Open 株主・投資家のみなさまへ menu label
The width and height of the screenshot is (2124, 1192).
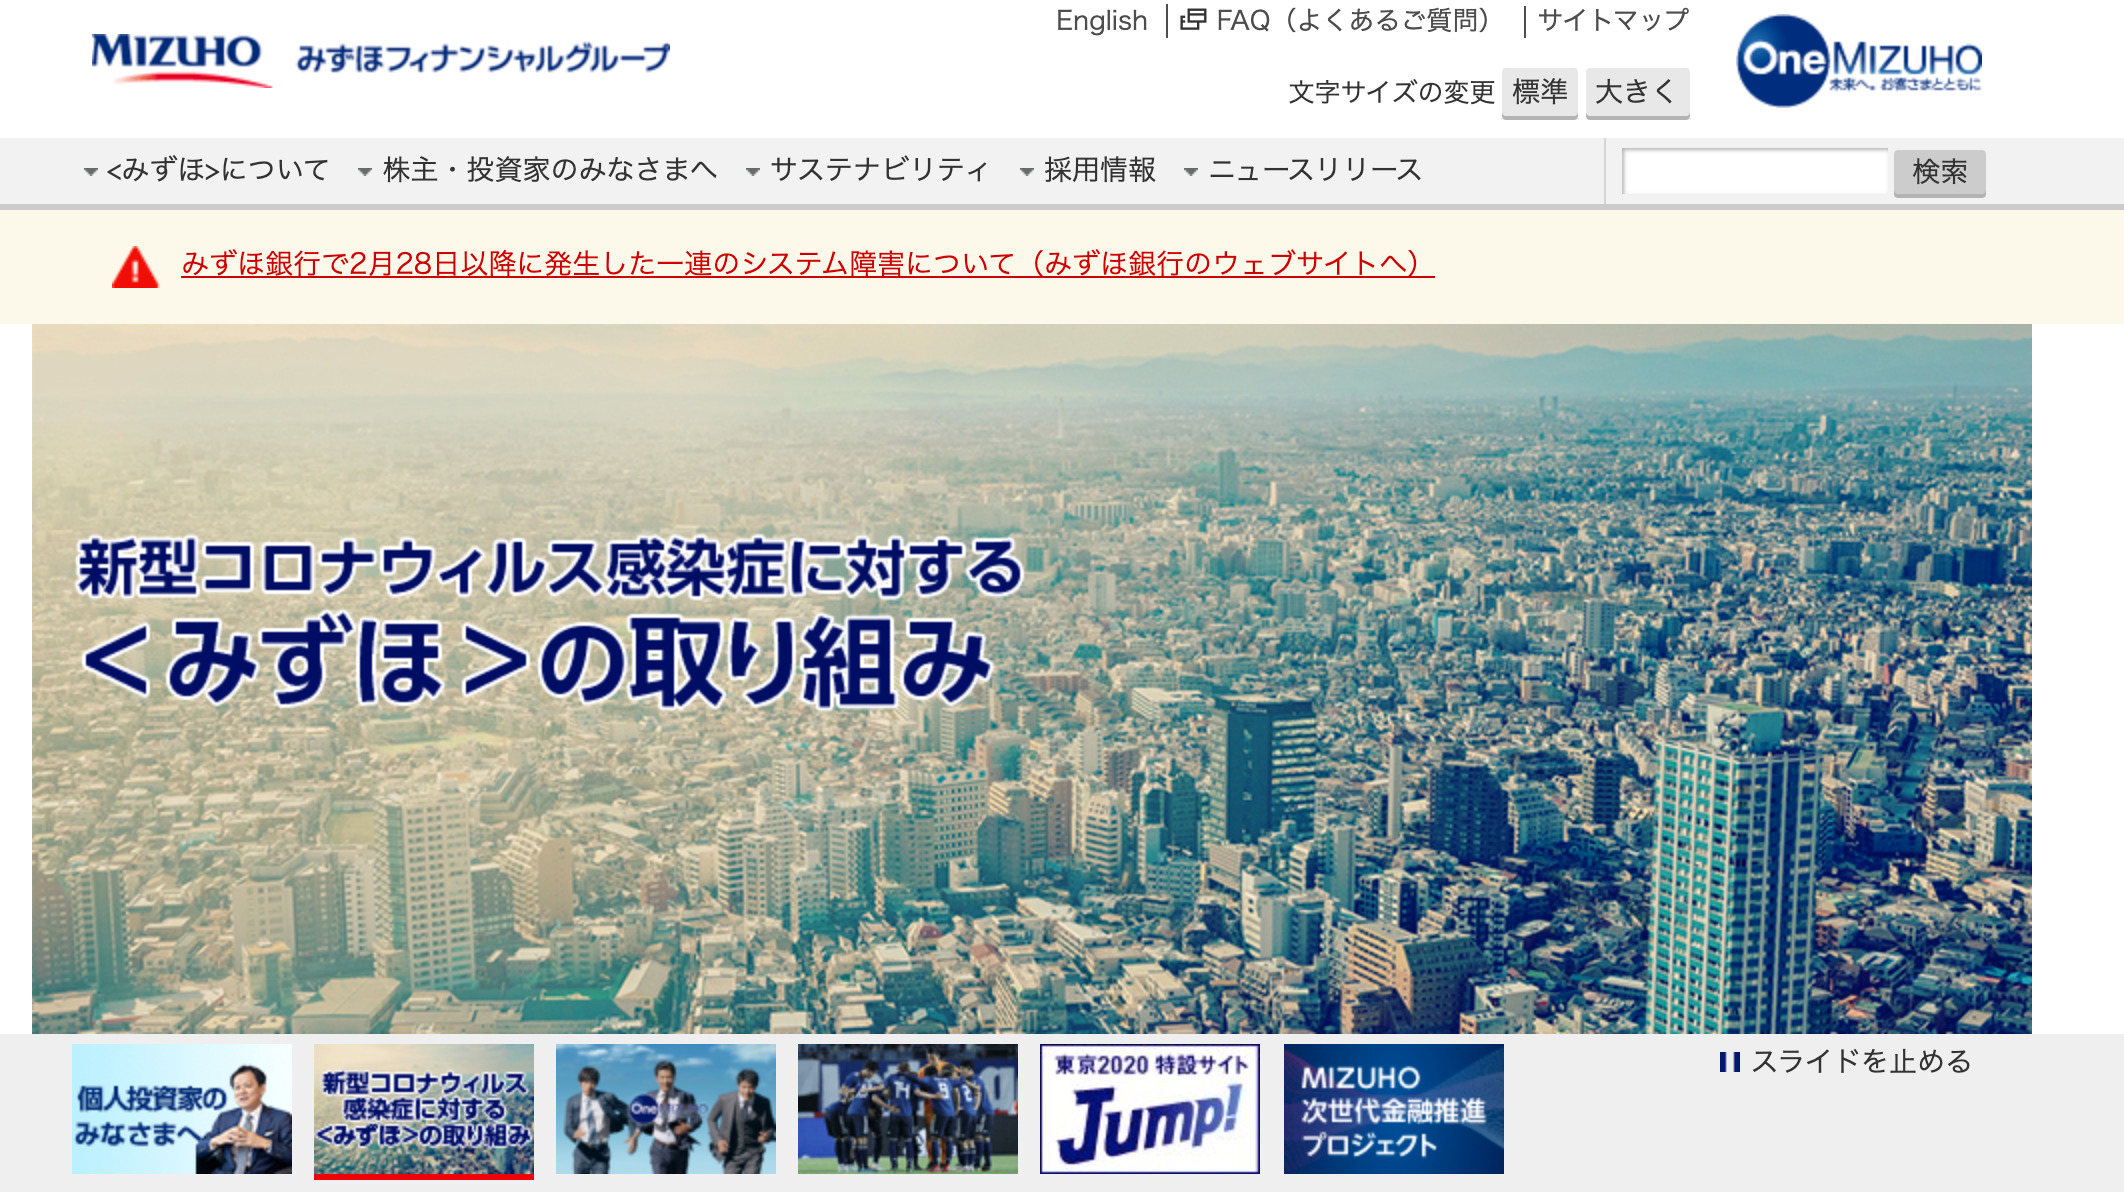[x=550, y=170]
